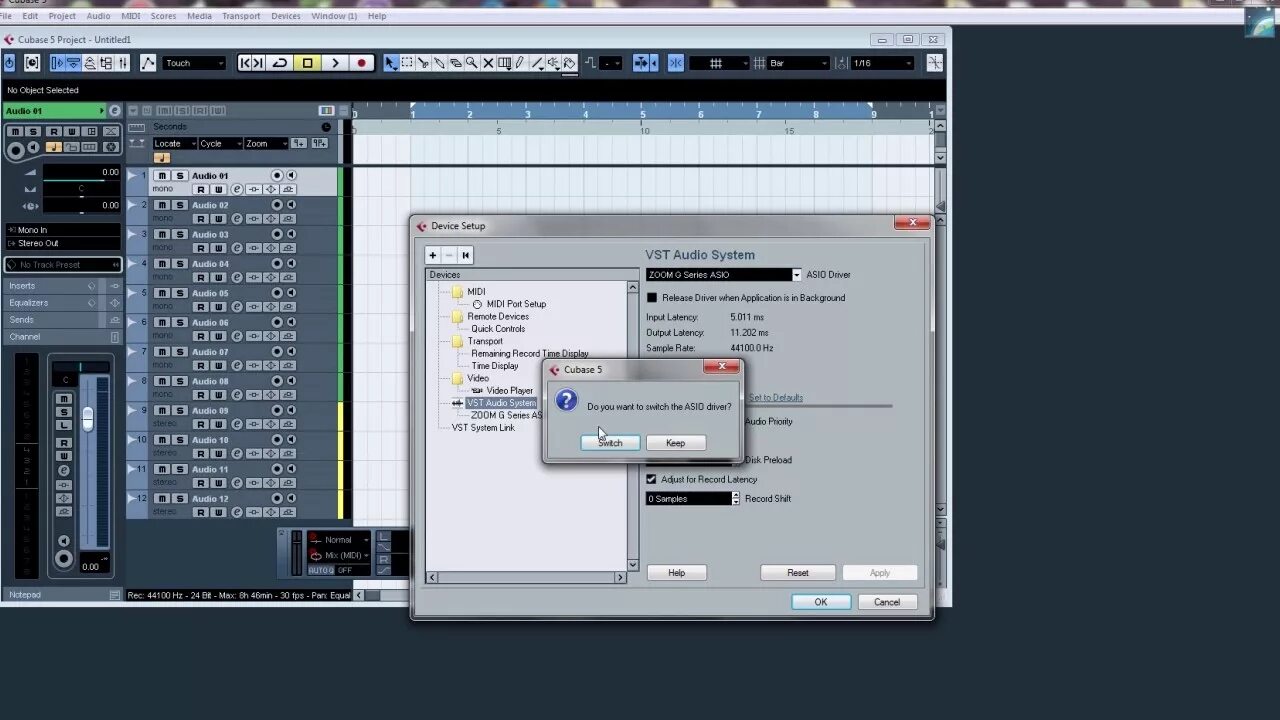Select the Mute X tool
Image resolution: width=1280 pixels, height=720 pixels.
(488, 63)
